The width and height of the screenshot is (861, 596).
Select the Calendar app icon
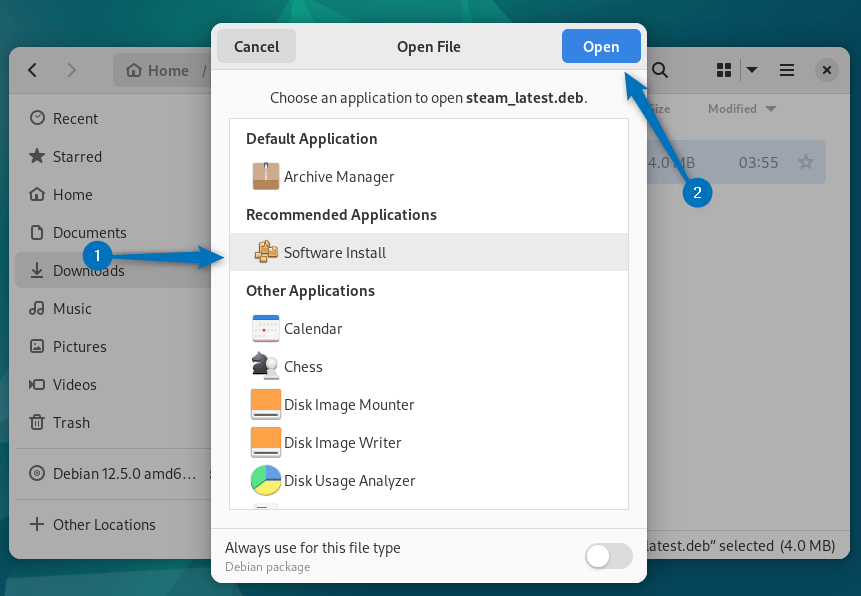tap(266, 329)
